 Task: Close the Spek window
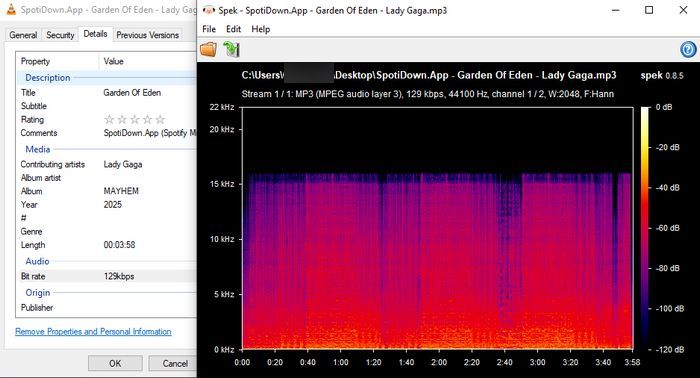click(683, 10)
